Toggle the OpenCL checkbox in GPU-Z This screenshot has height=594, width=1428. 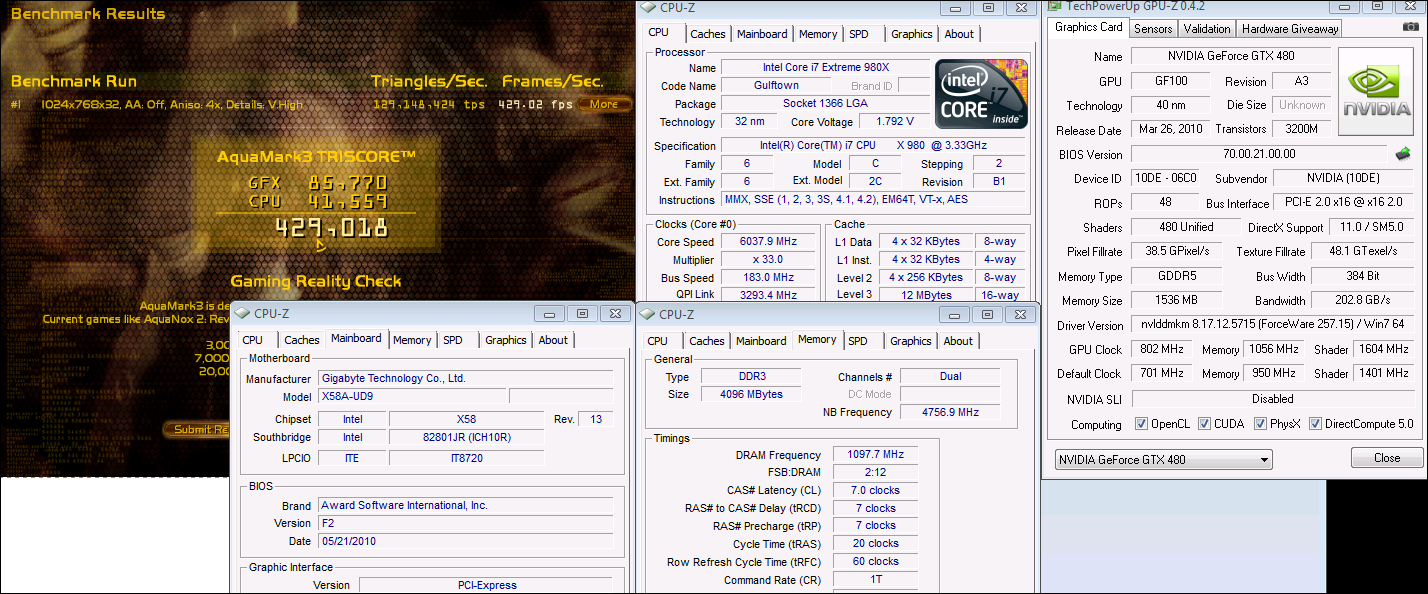(x=1141, y=424)
